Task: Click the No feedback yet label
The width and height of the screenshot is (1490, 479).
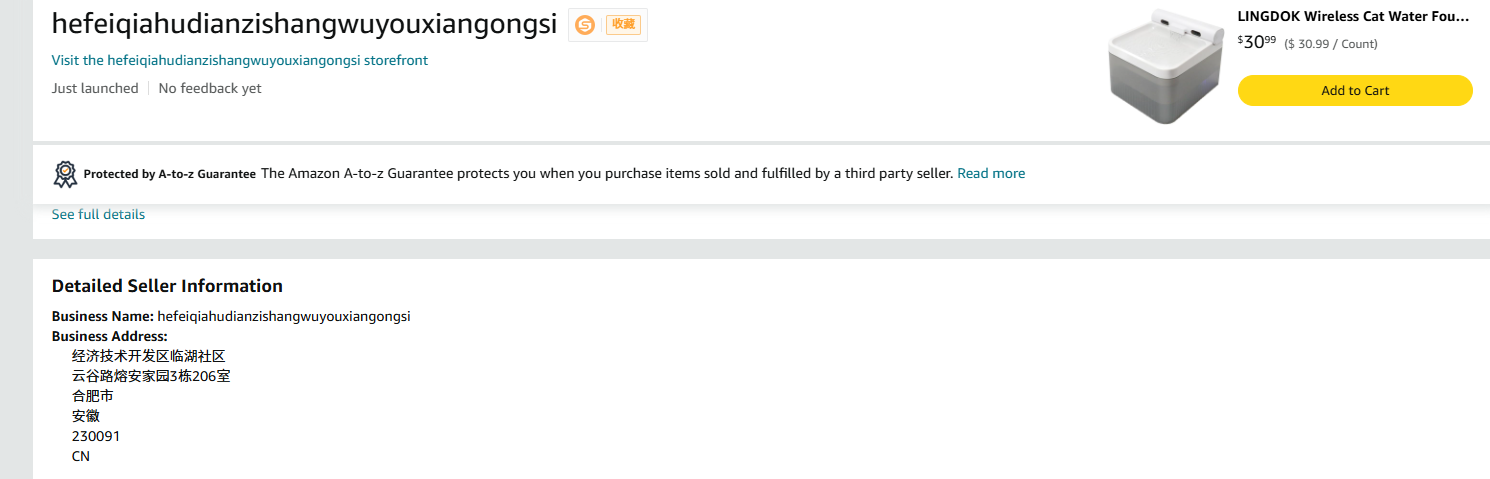Action: 210,88
